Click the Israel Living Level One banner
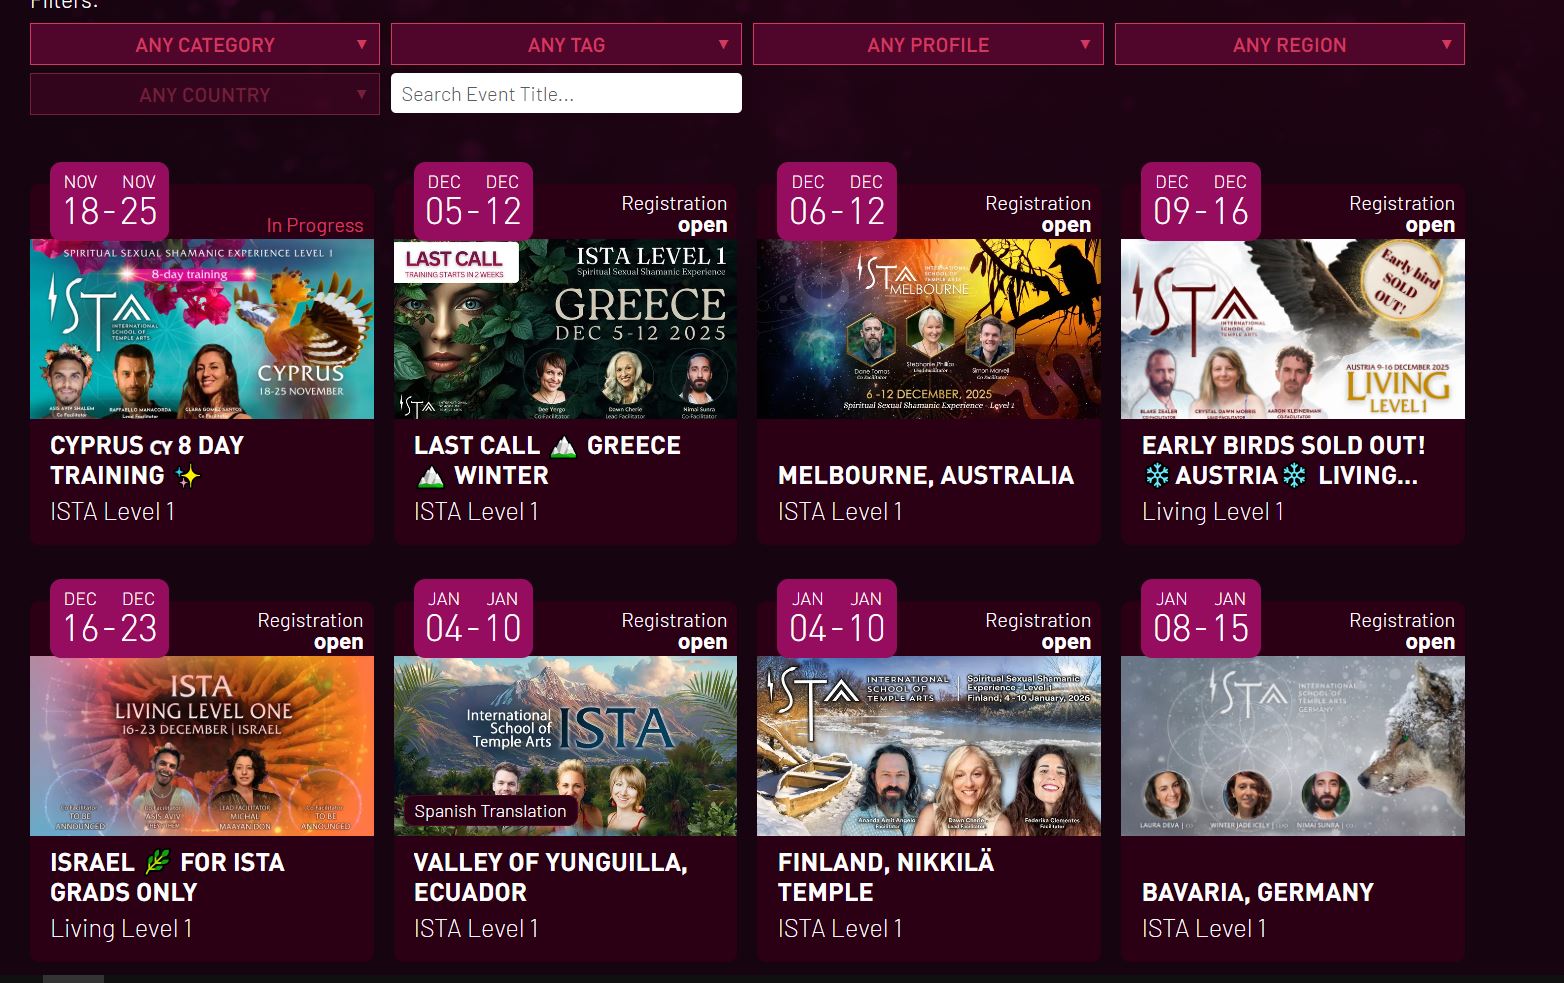1564x983 pixels. pos(202,746)
